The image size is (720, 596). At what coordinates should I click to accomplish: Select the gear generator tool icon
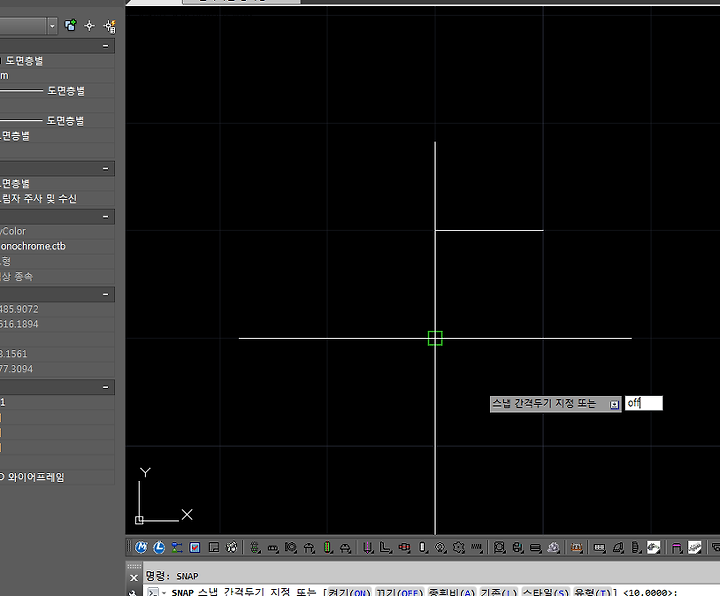(458, 547)
